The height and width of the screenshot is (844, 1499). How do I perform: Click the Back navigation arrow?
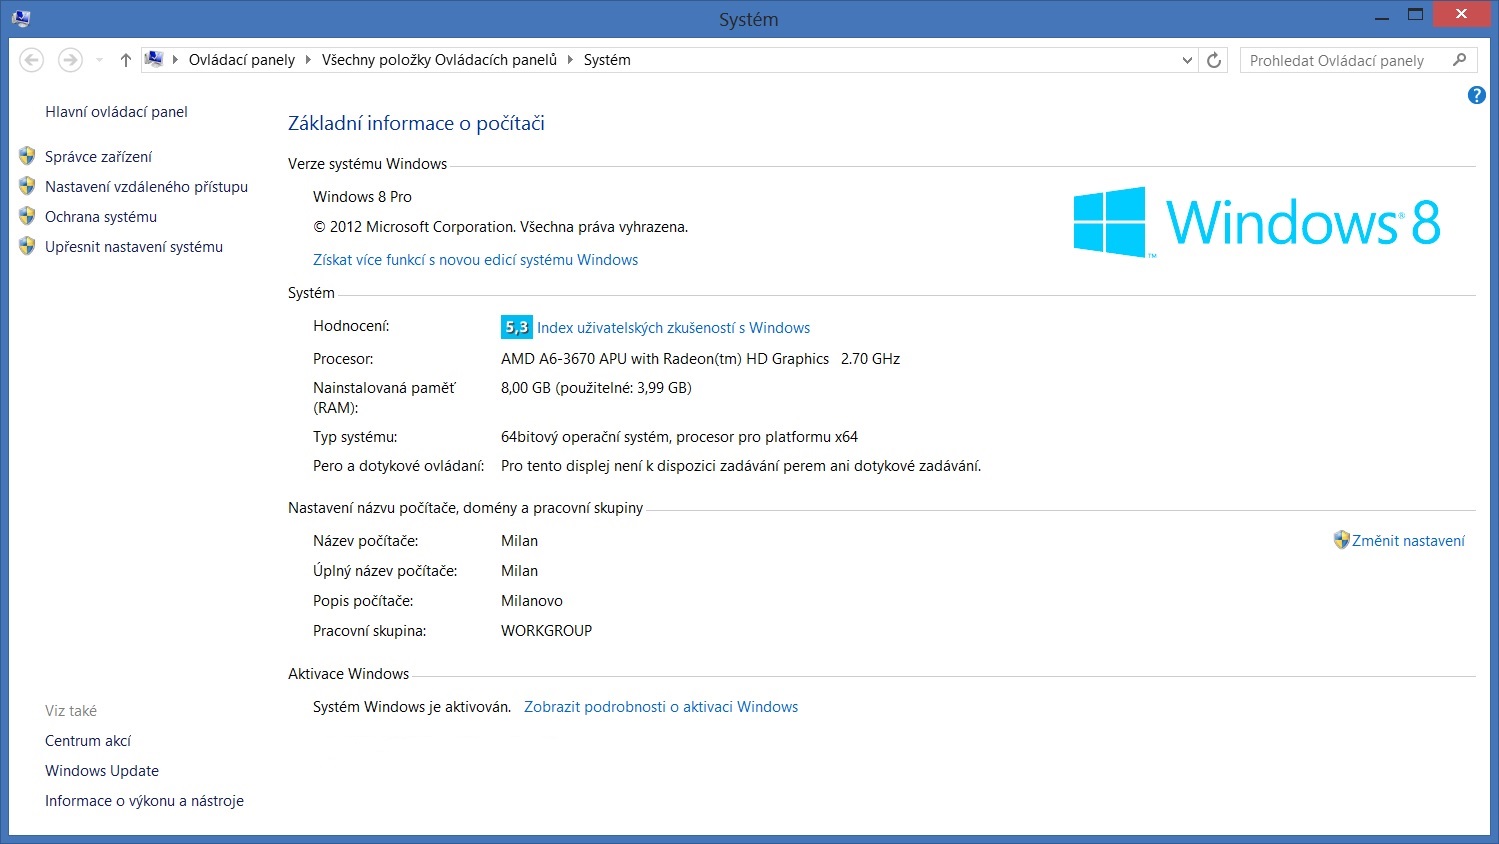tap(32, 60)
